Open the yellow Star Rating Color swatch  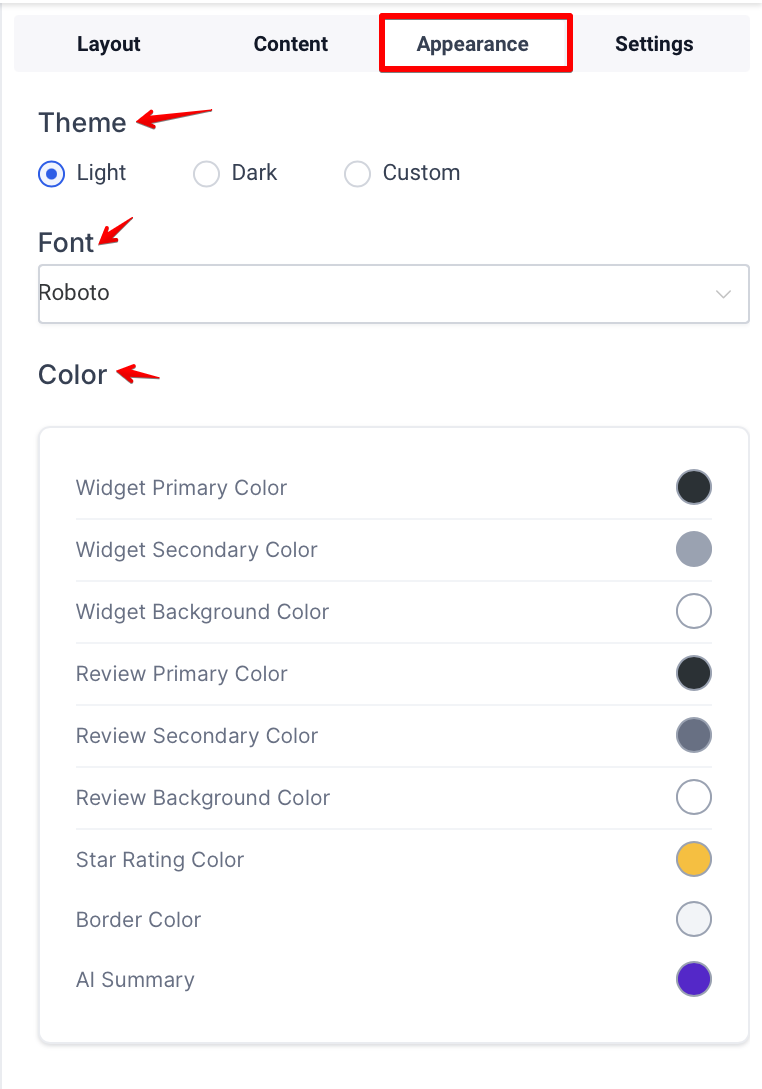click(694, 859)
